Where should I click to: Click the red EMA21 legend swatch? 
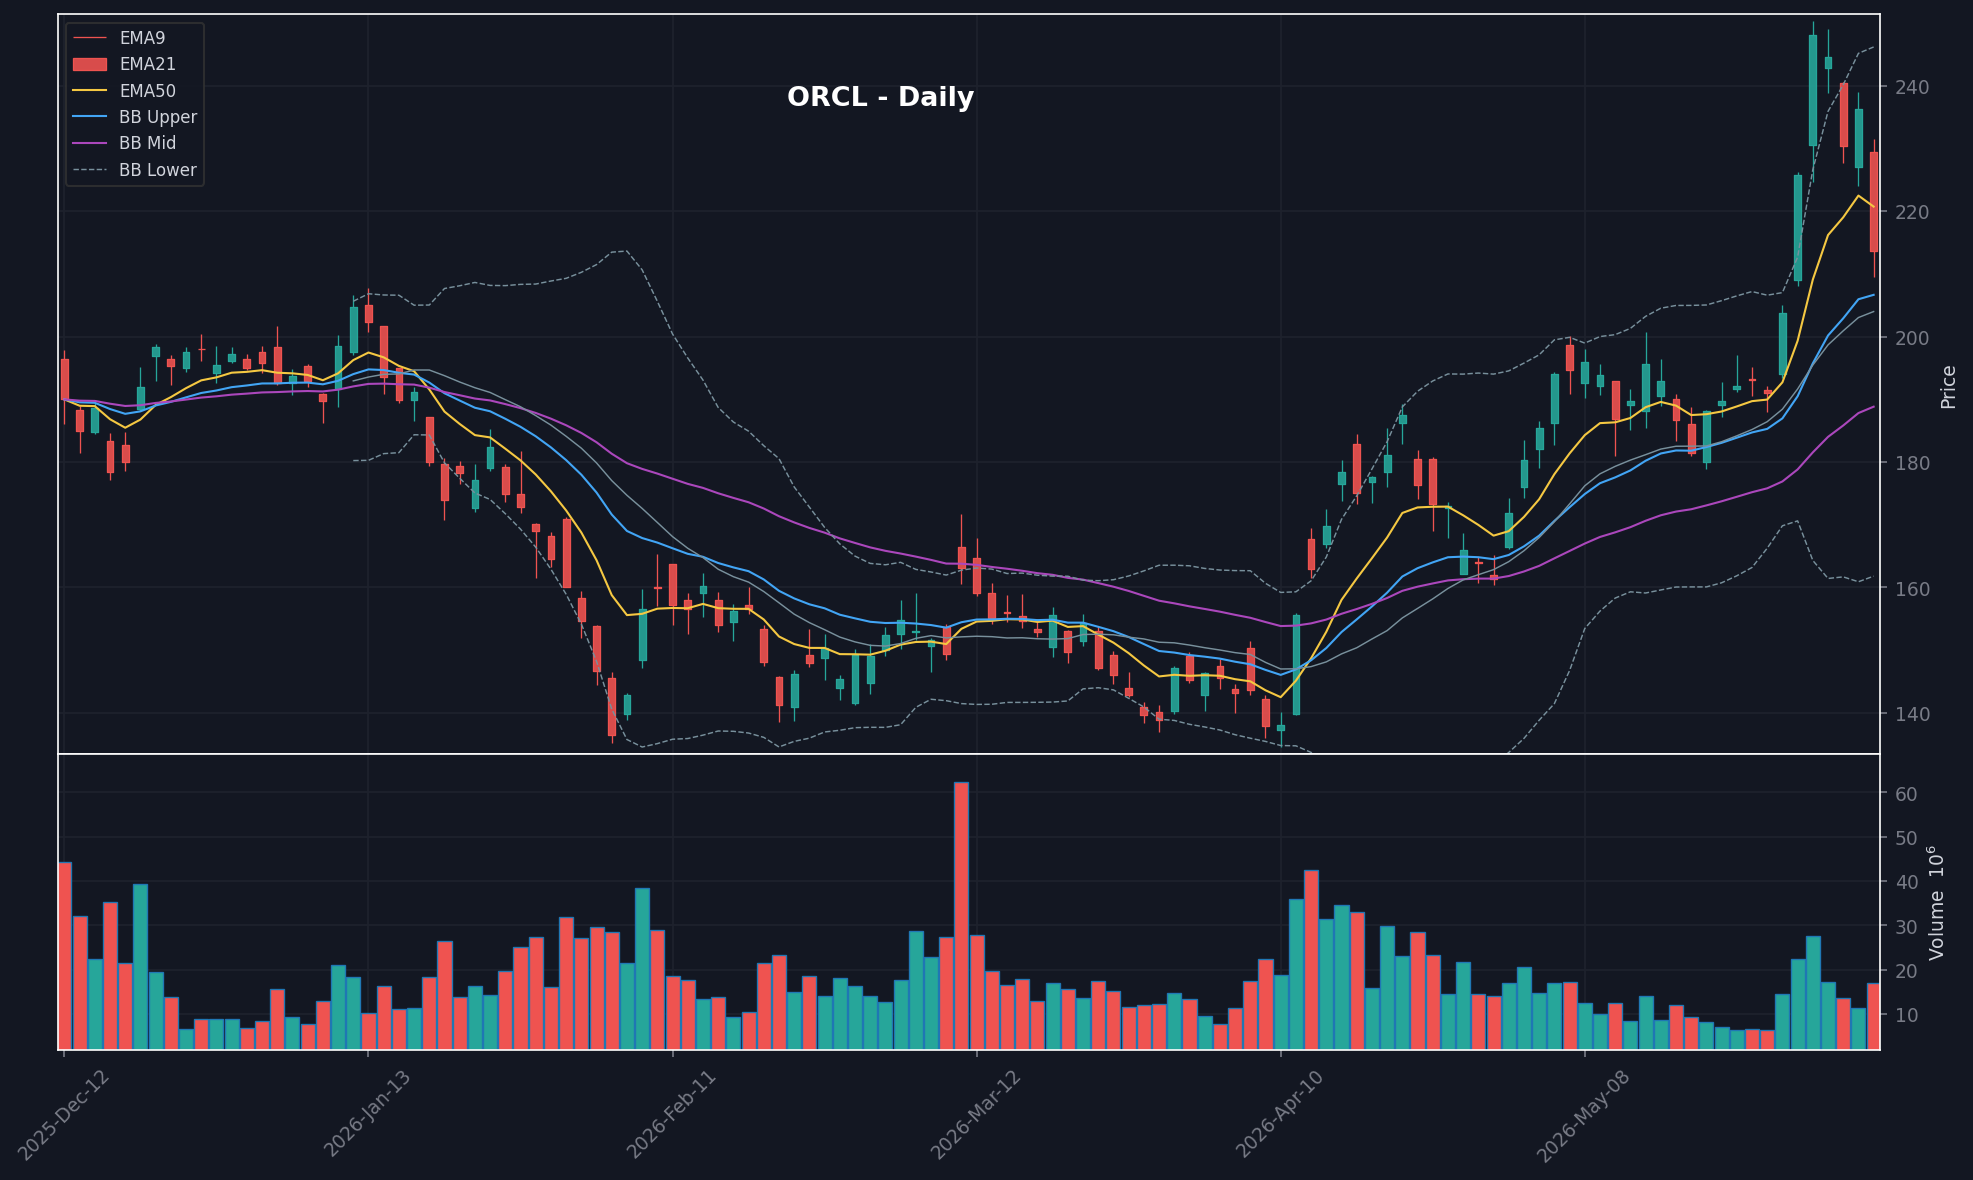[90, 64]
